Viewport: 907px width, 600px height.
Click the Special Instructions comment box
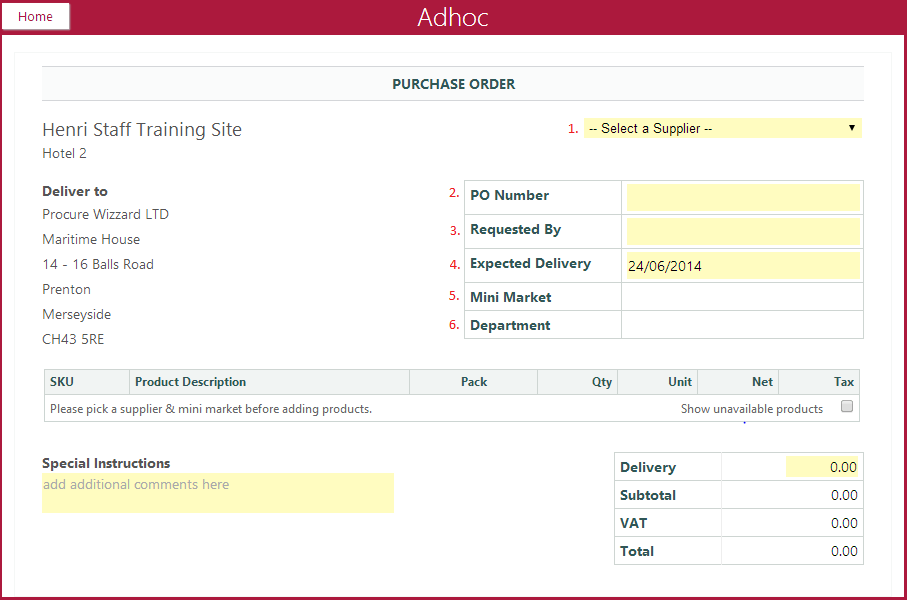tap(217, 494)
